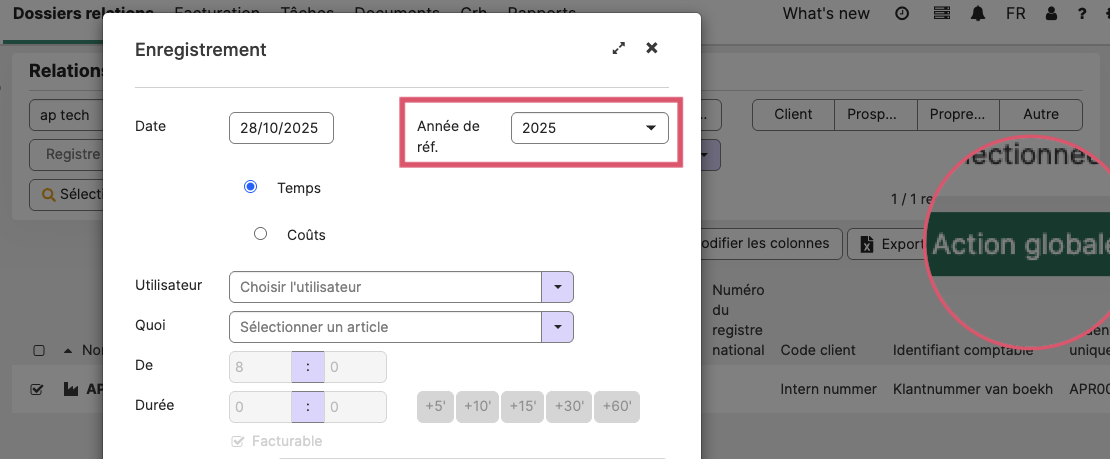
Task: Add +5' to duration
Action: (x=435, y=407)
